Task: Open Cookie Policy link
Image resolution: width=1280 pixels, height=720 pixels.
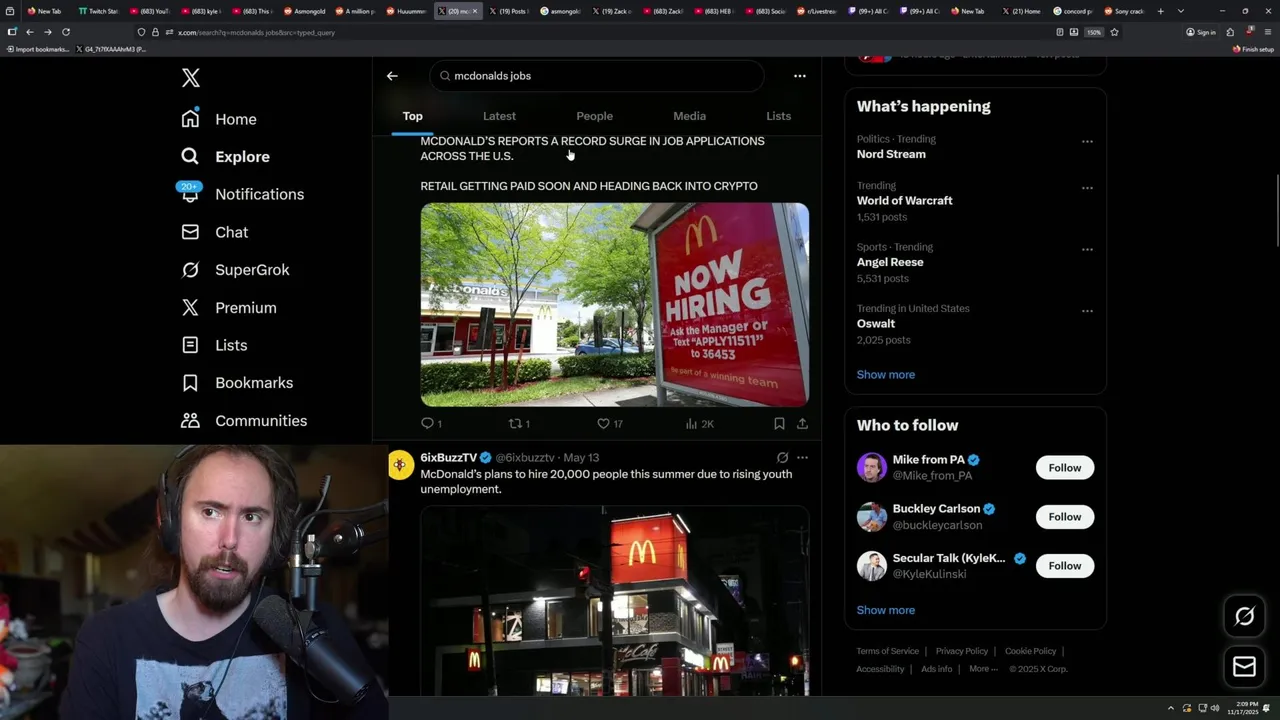Action: pos(1030,651)
